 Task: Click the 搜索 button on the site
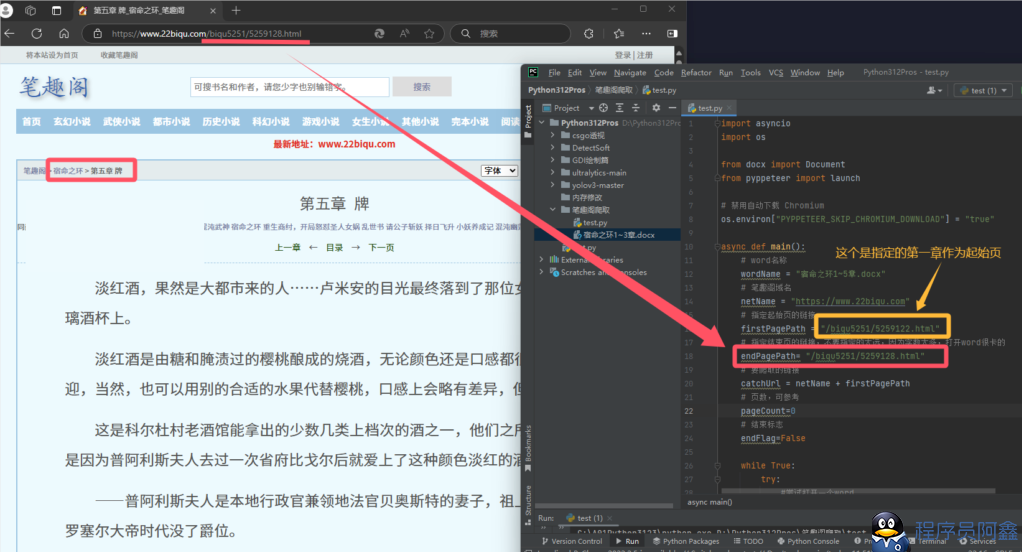click(422, 87)
